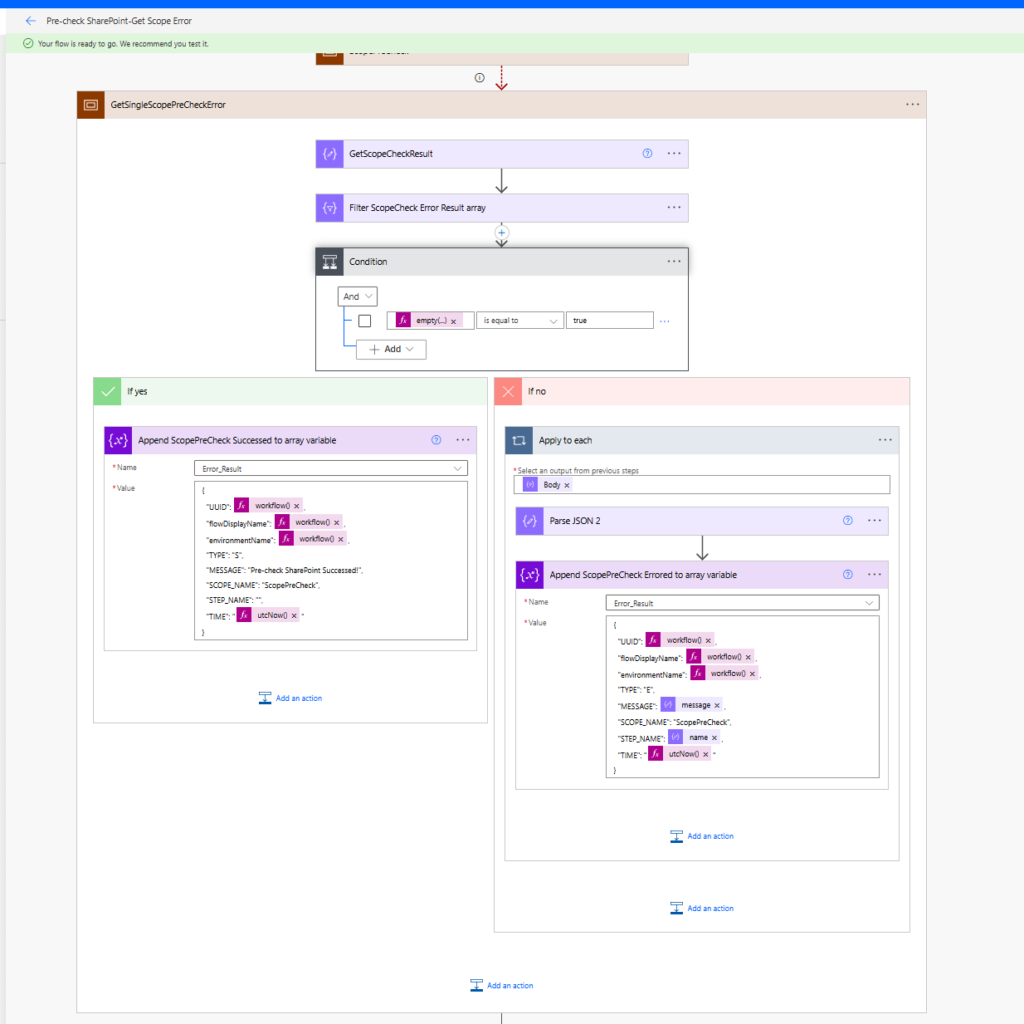
Task: Open ellipsis menu on the Condition card
Action: 674,262
